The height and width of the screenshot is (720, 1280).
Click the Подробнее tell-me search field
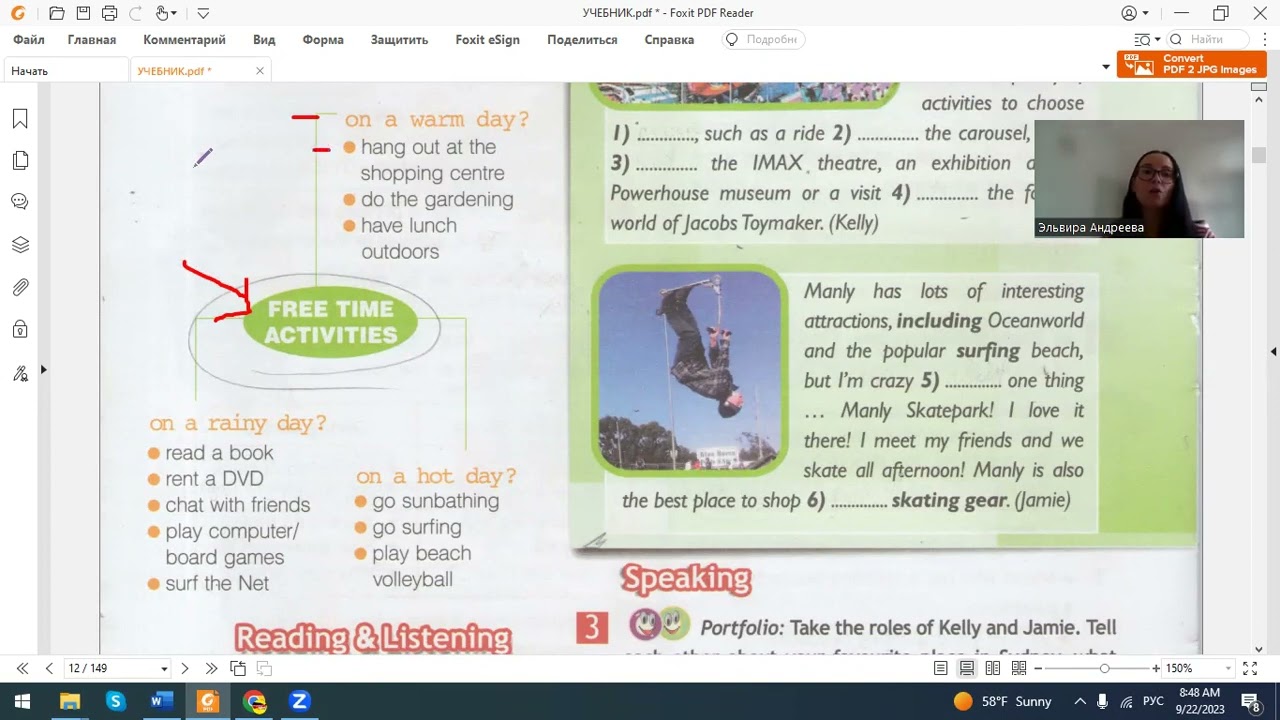click(764, 40)
